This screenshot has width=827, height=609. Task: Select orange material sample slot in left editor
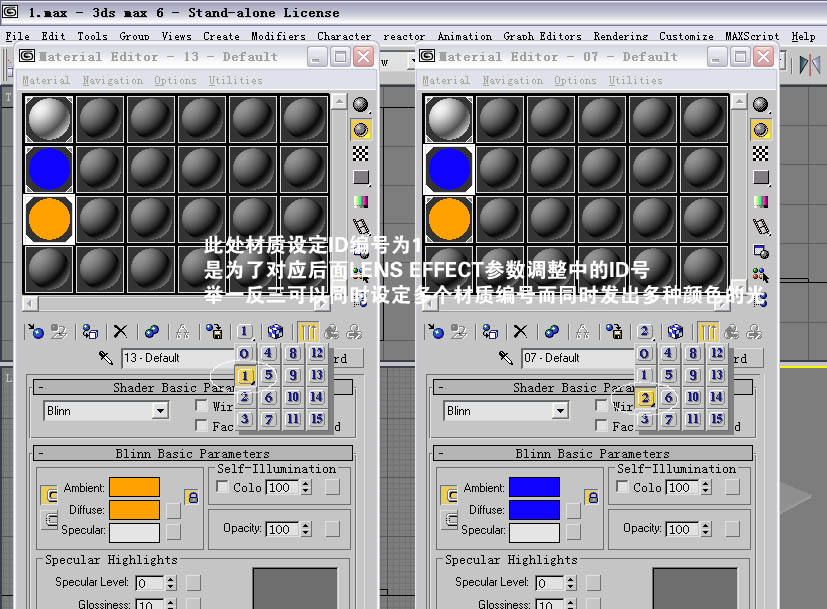pyautogui.click(x=49, y=219)
